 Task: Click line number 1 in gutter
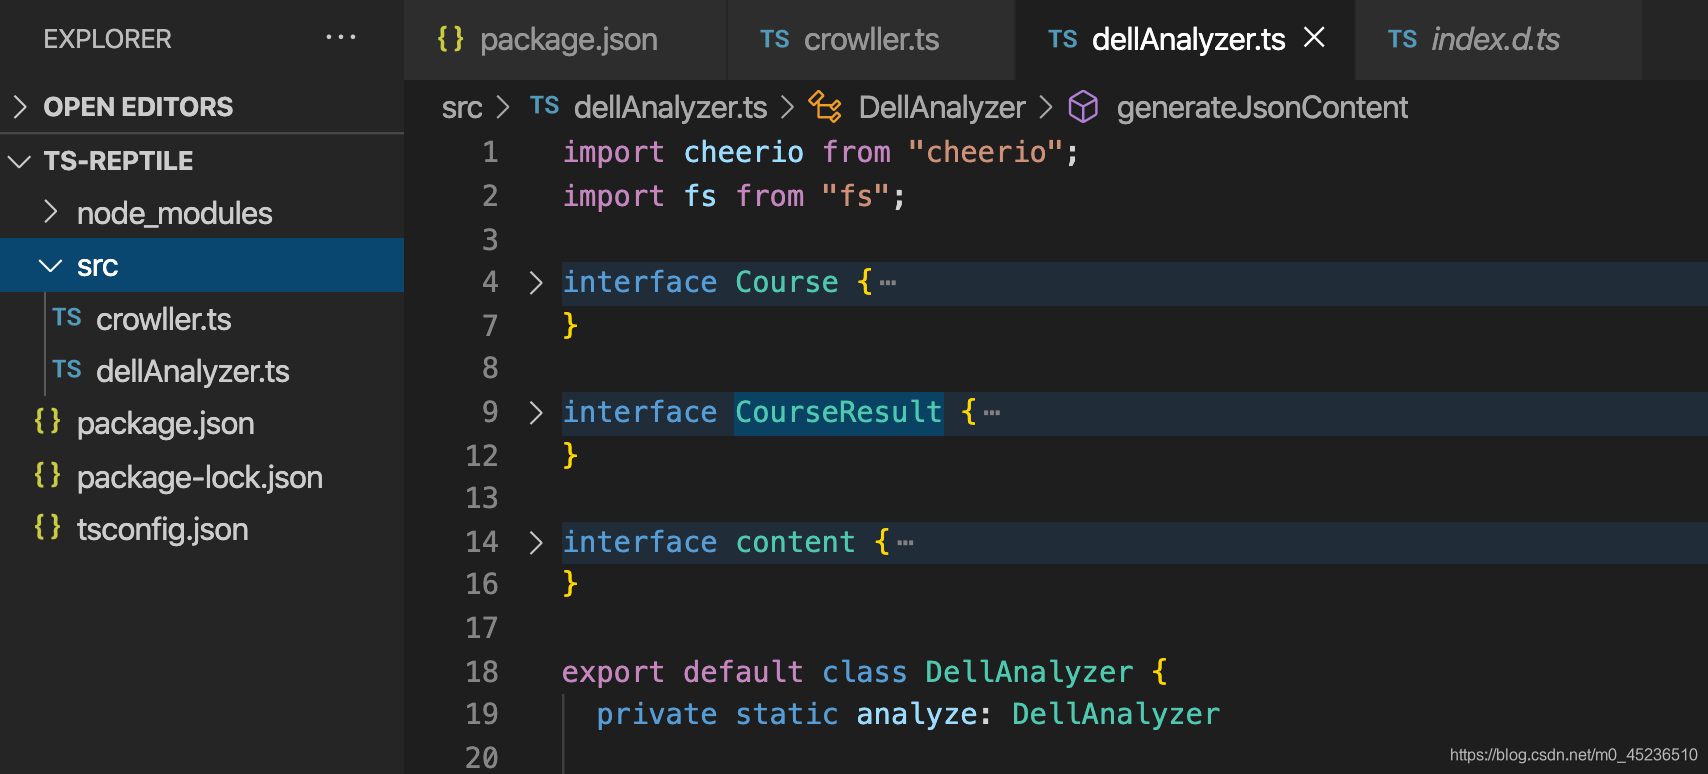point(490,152)
